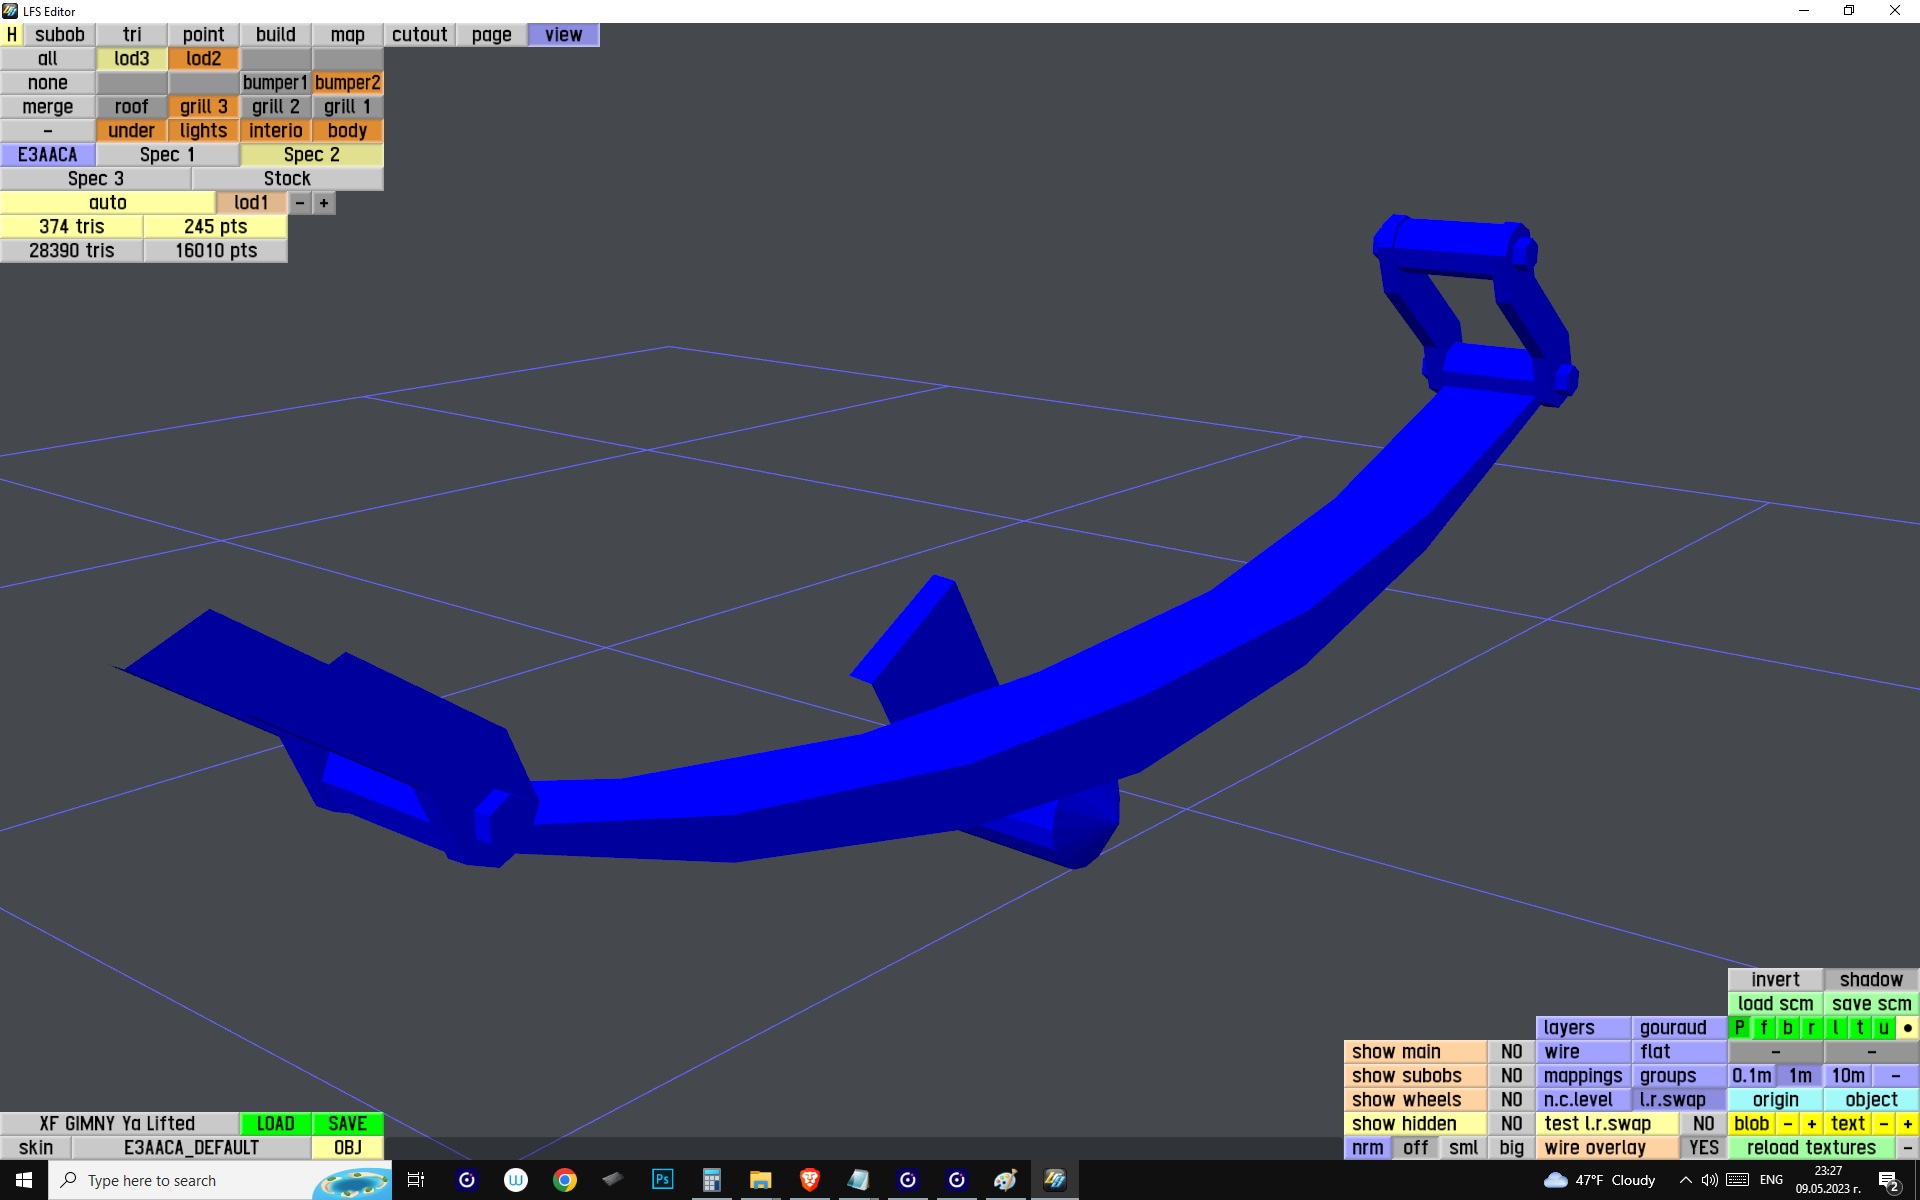The image size is (1920, 1200).
Task: Switch to the map tab
Action: point(347,35)
